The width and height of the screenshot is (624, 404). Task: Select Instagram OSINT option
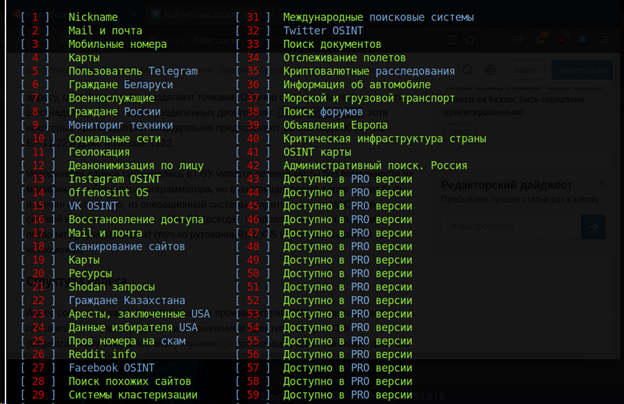tap(114, 179)
